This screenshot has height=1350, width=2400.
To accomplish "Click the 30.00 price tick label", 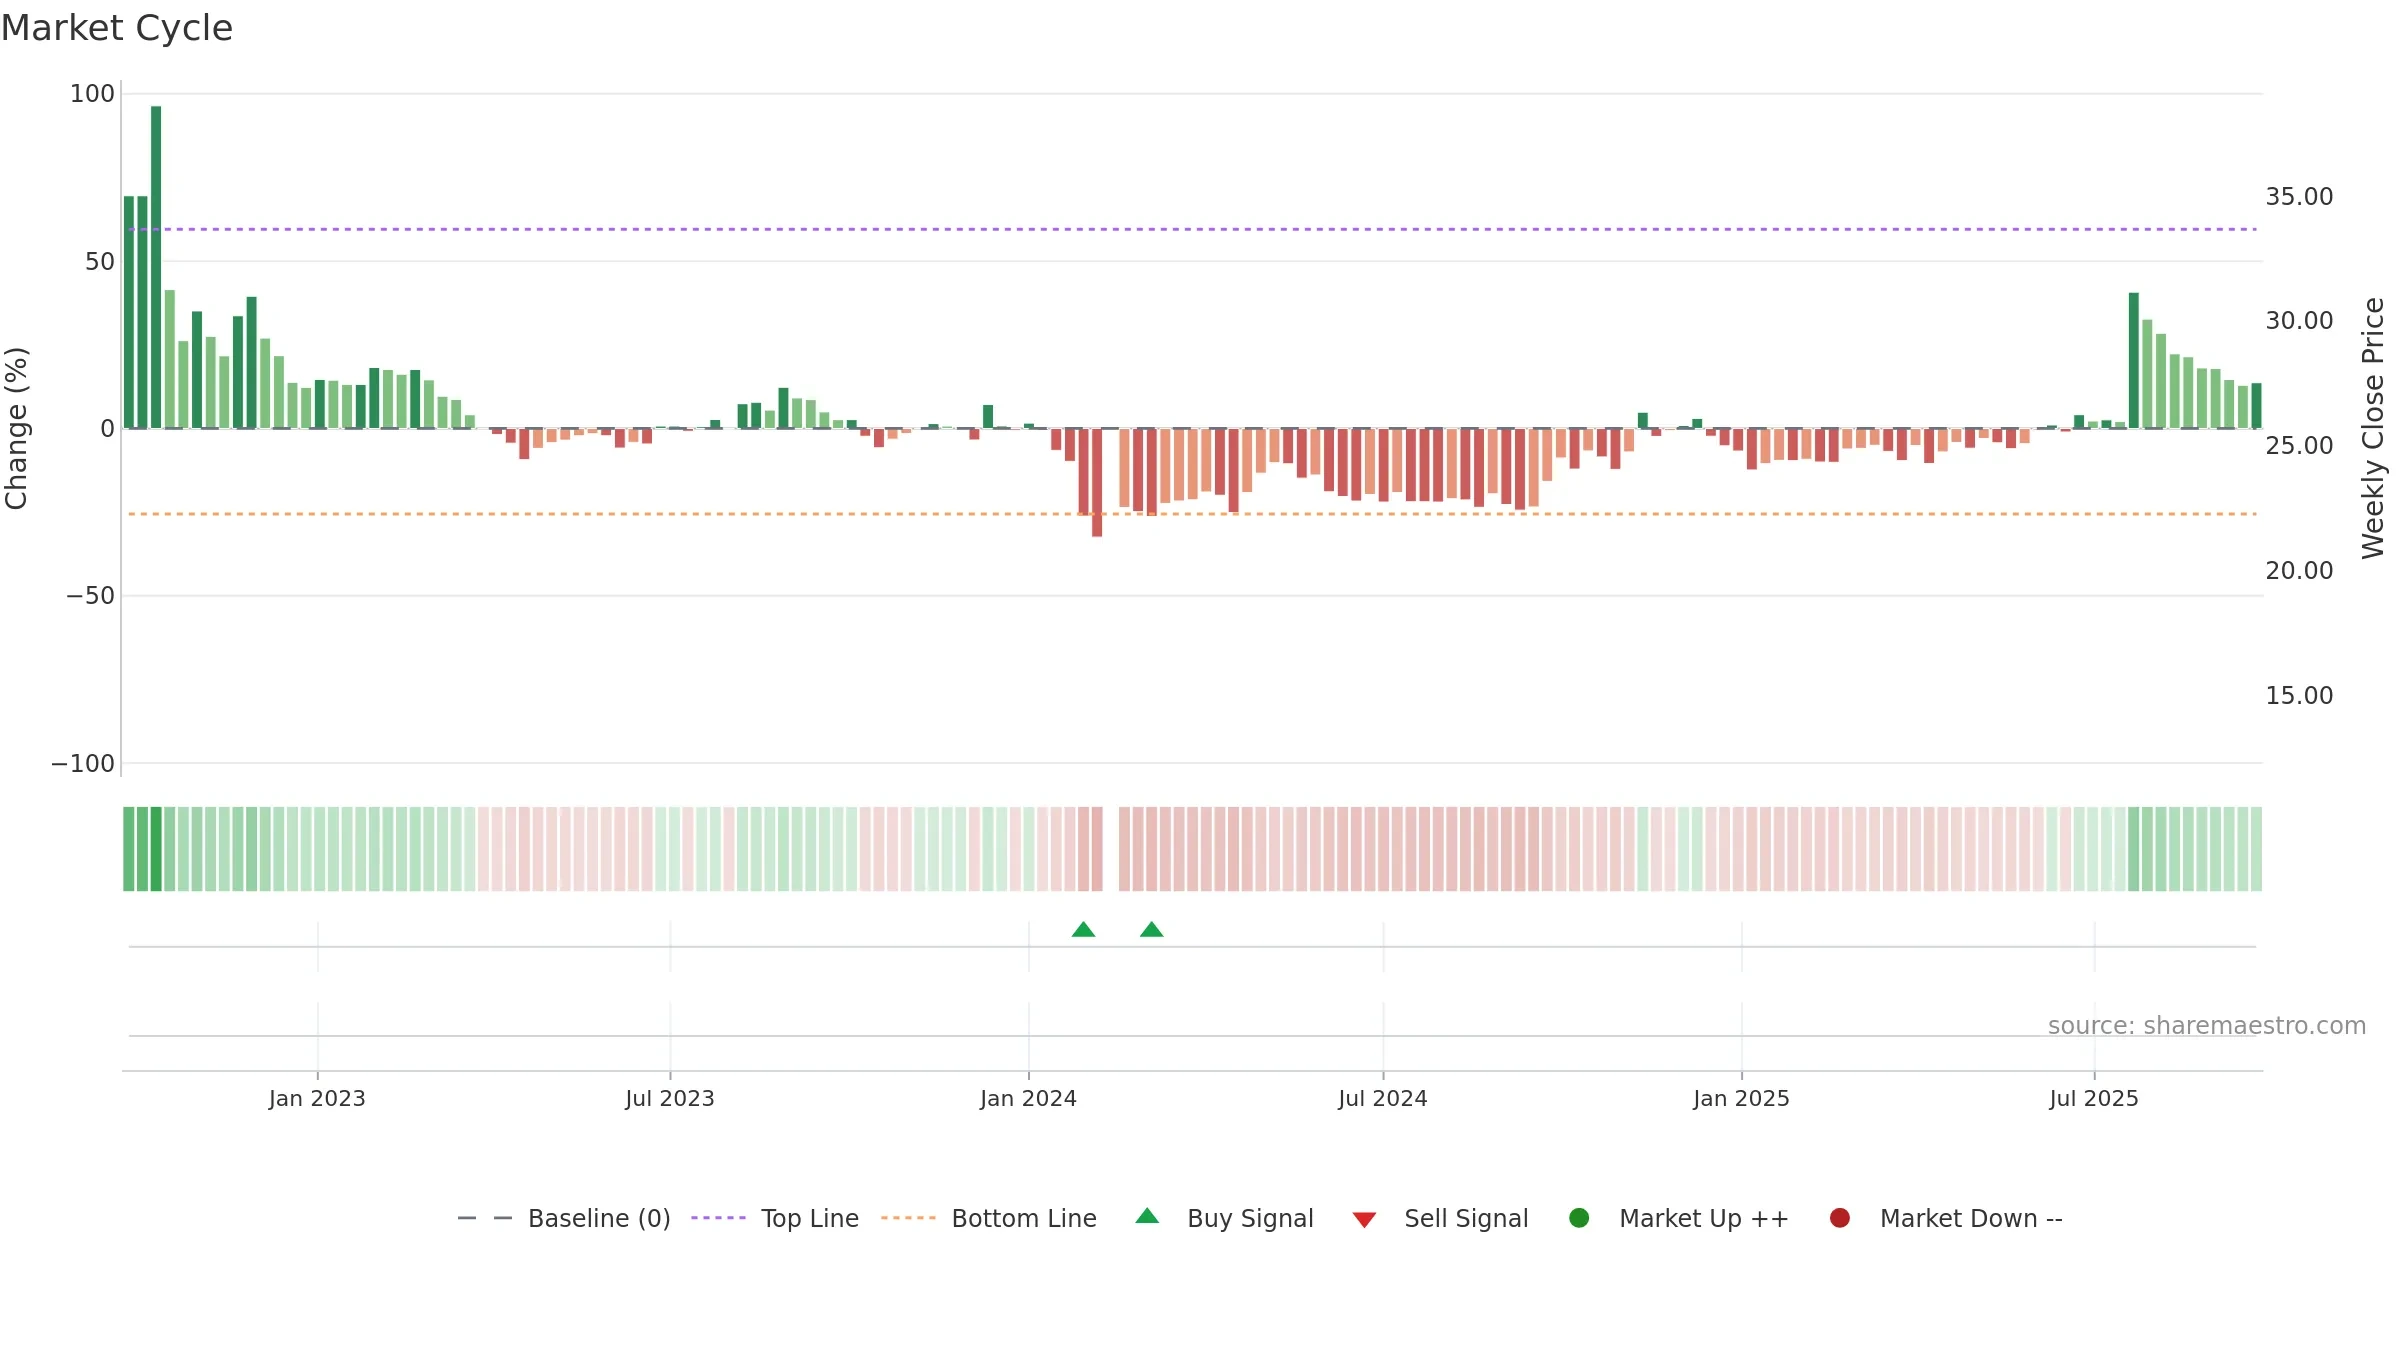I will coord(2299,321).
